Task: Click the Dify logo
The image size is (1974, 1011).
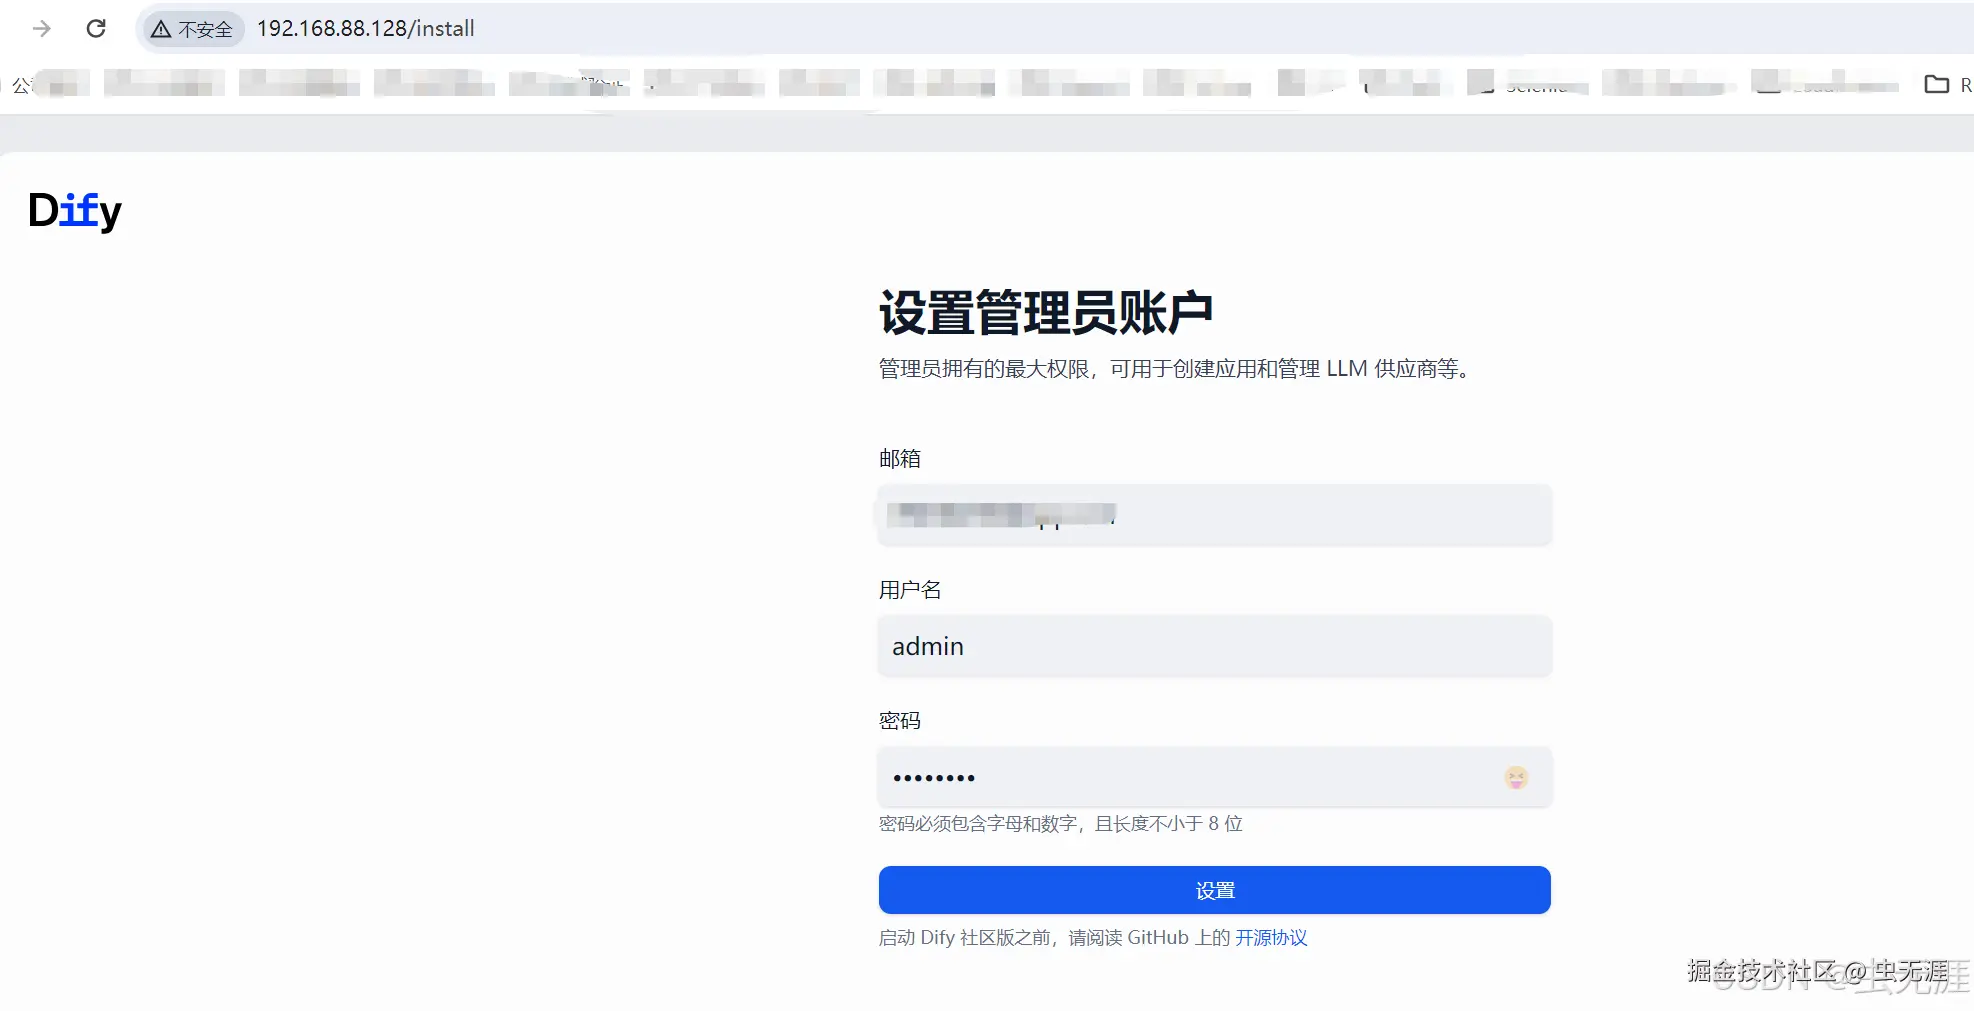Action: 74,209
